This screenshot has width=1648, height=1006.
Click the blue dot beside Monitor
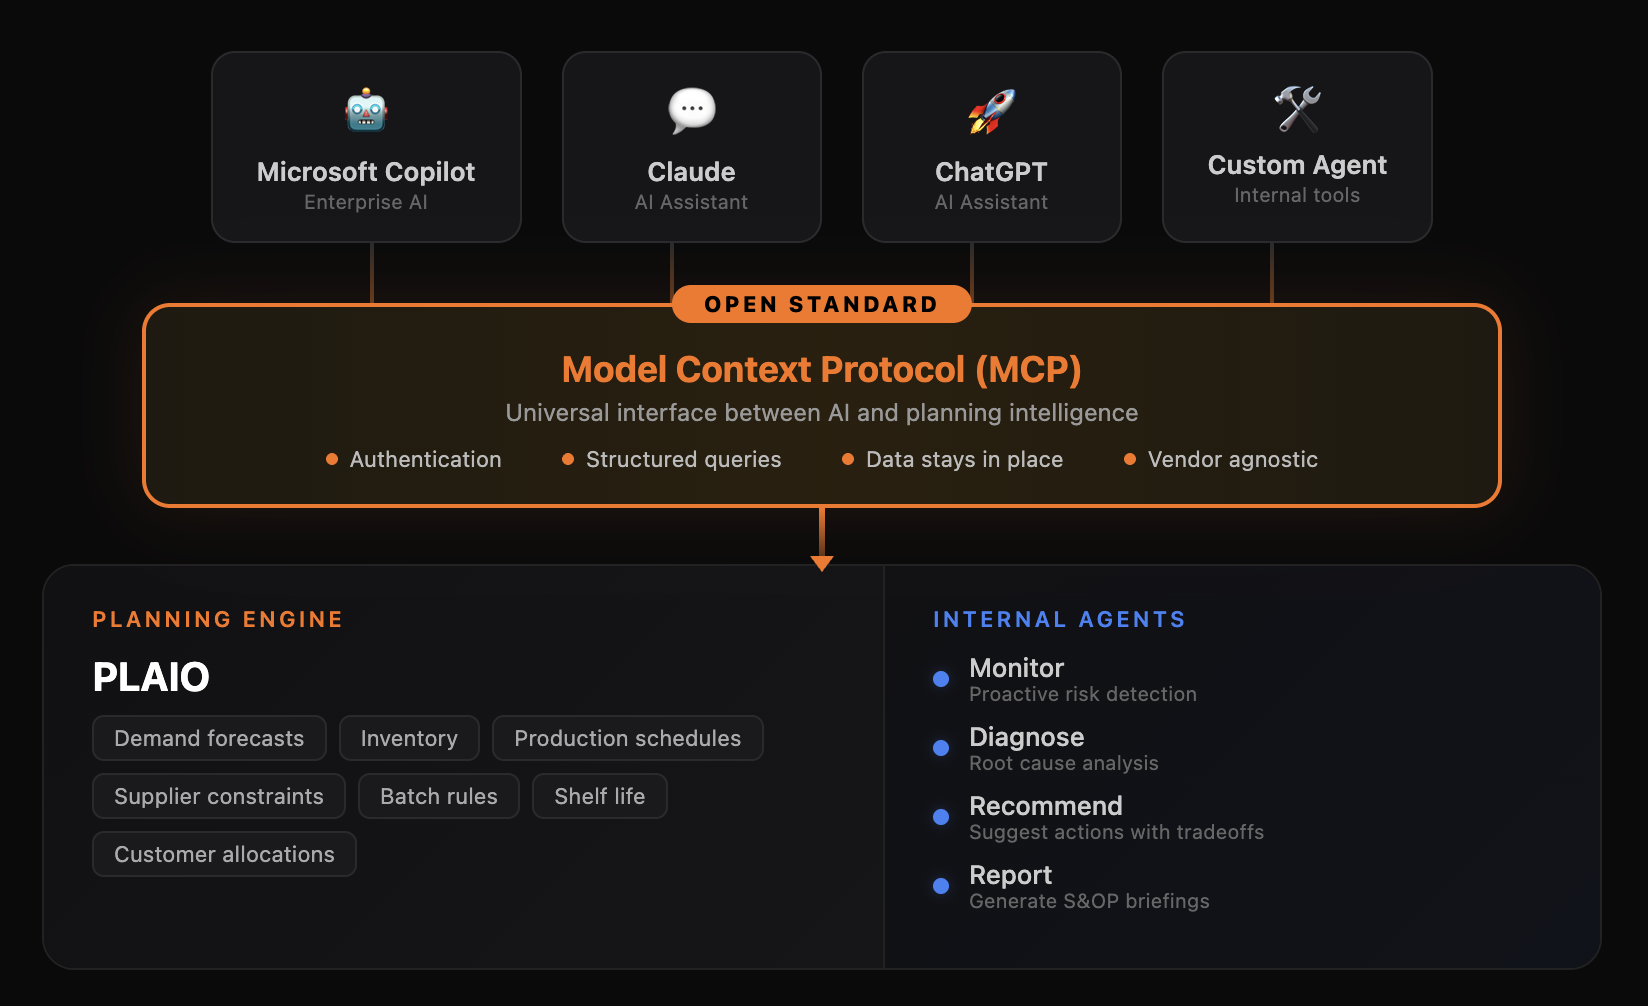(941, 679)
